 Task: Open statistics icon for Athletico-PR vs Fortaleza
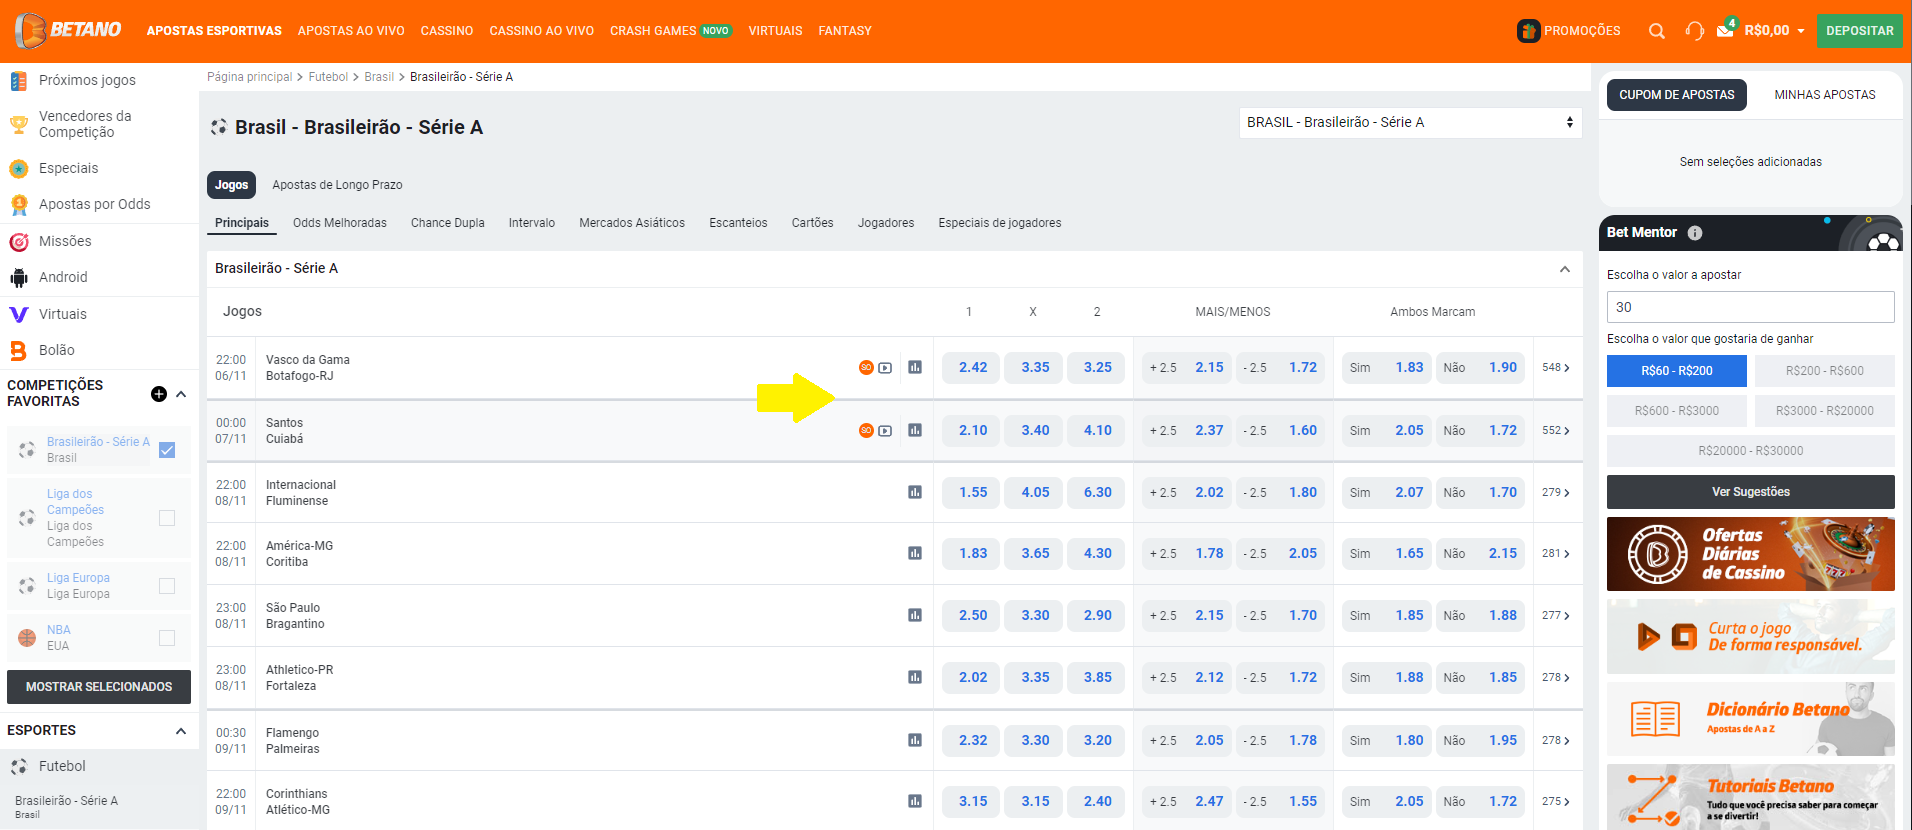pos(915,677)
